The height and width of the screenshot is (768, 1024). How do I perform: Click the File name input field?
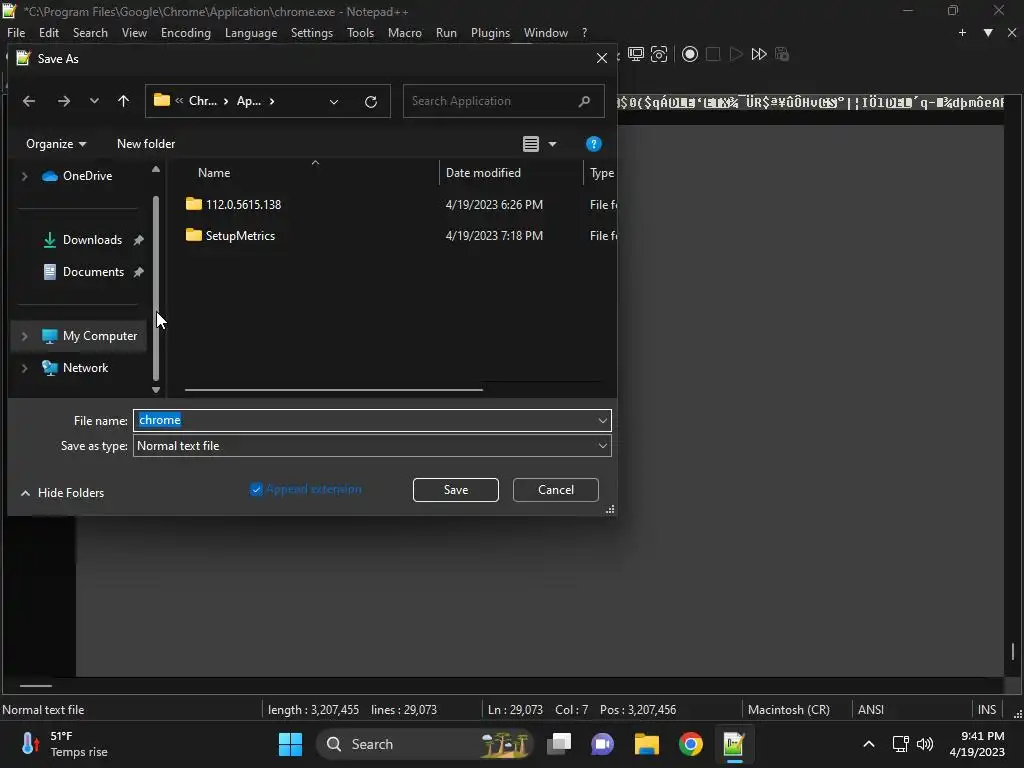tap(372, 421)
